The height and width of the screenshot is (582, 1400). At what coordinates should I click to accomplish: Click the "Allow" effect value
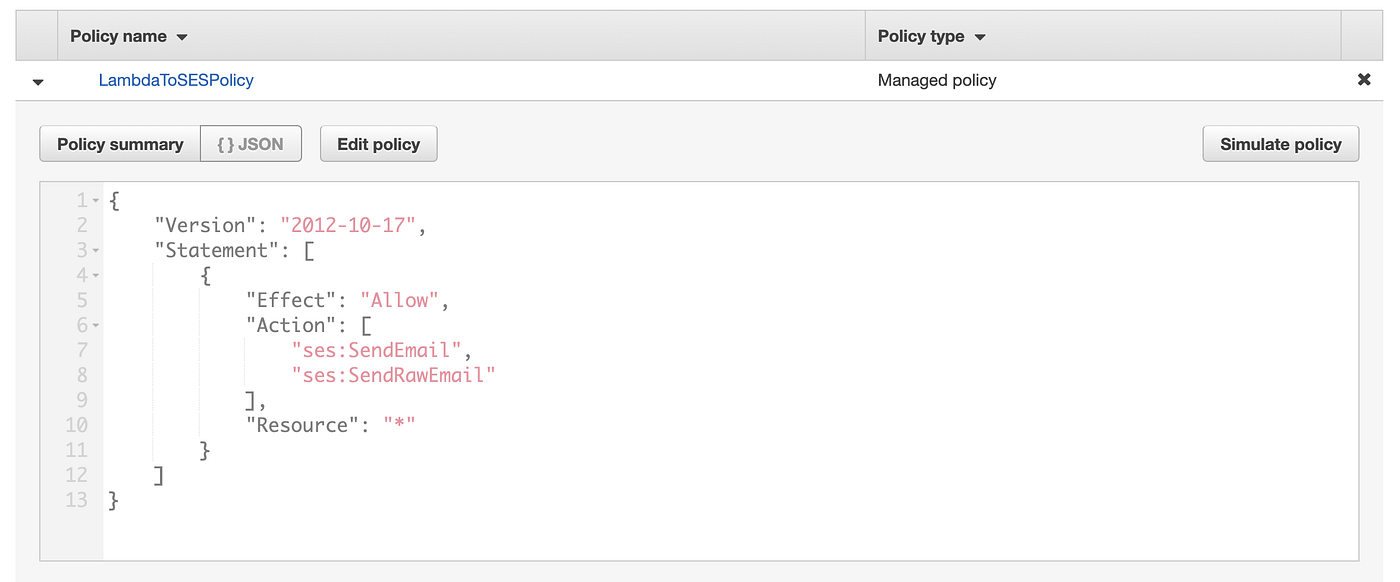coord(400,300)
